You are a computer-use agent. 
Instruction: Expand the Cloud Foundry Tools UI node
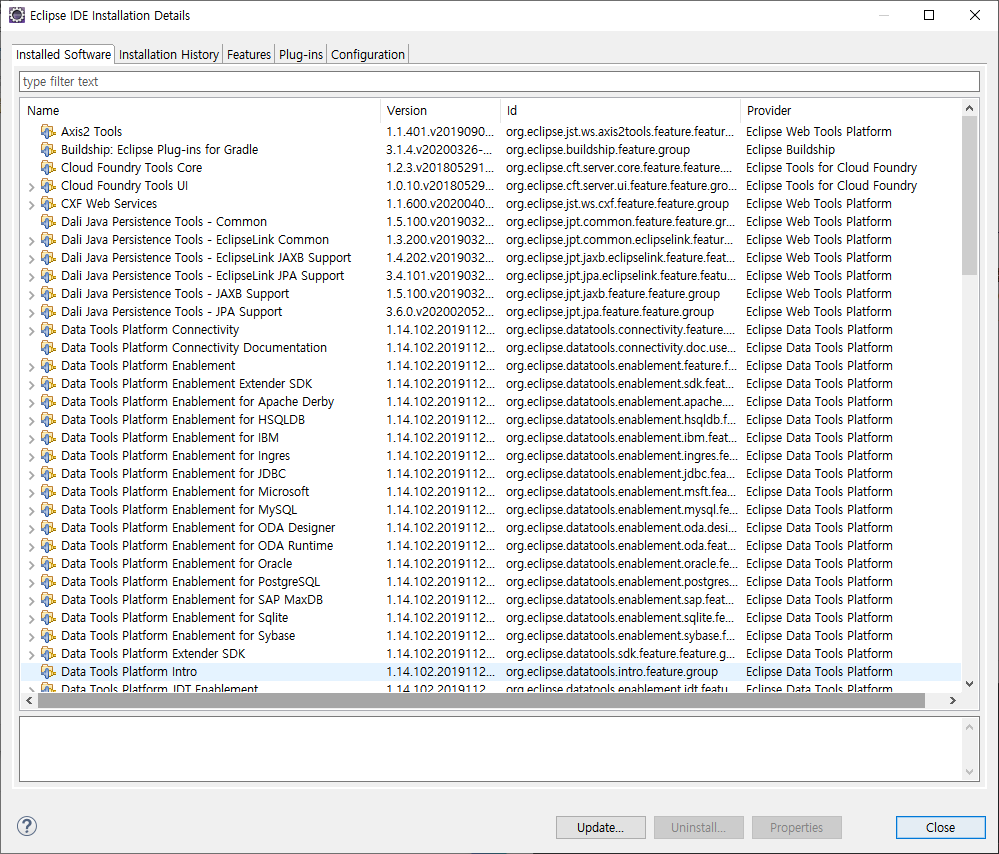coord(31,187)
